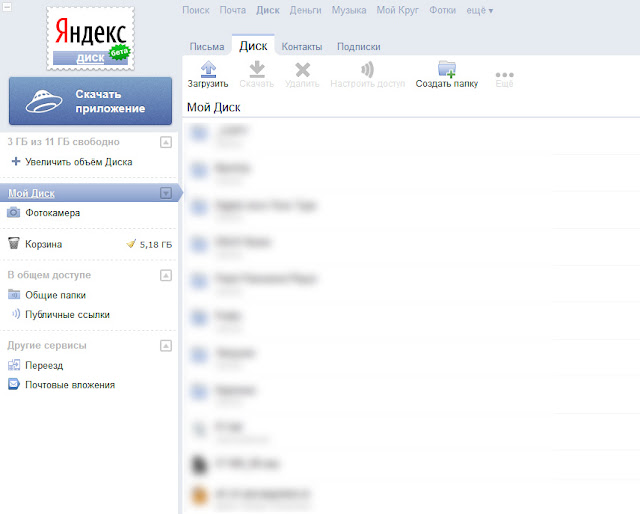Click the Фотокамера camera icon

click(13, 212)
